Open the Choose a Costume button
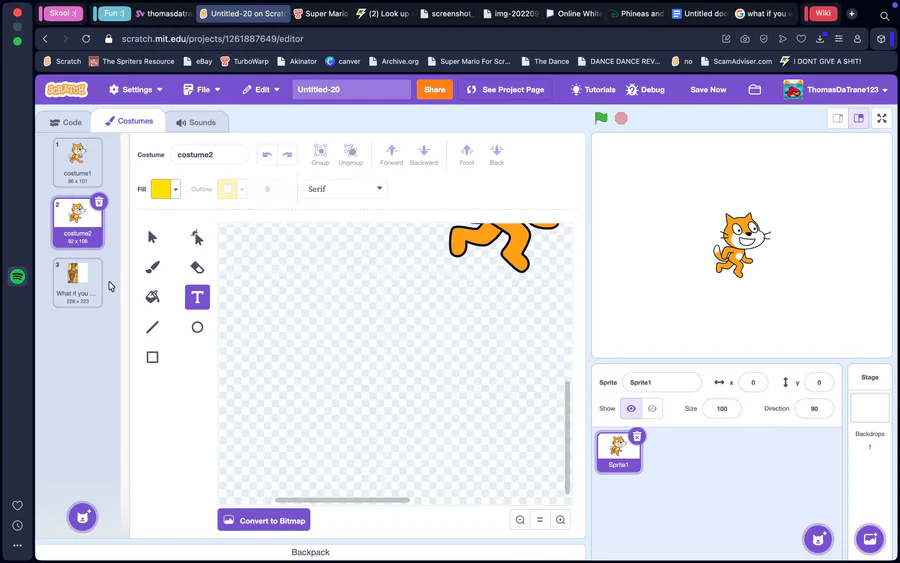900x563 pixels. tap(83, 517)
